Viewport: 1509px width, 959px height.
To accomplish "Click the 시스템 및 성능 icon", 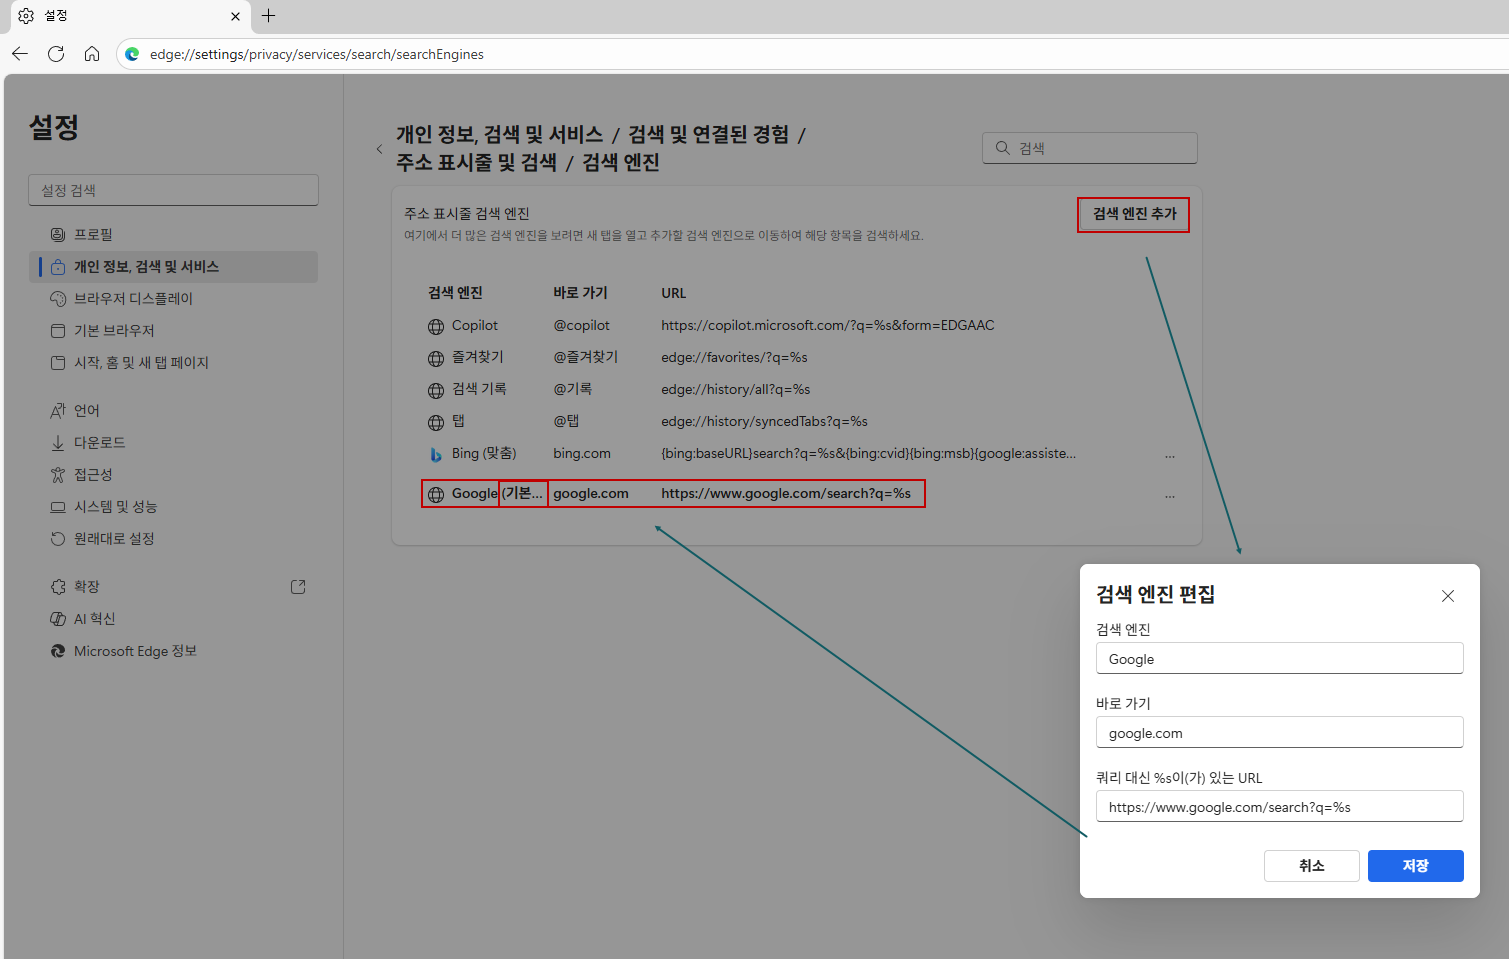I will 58,507.
